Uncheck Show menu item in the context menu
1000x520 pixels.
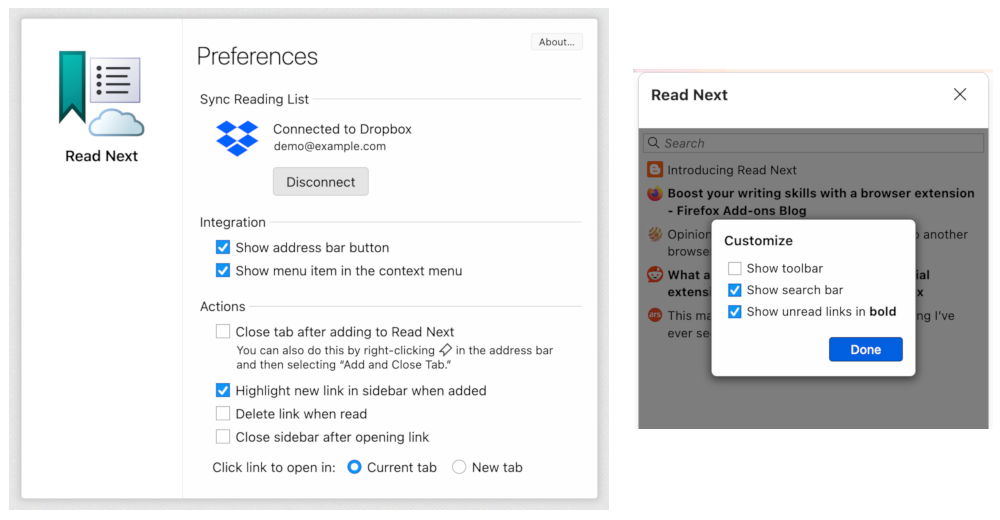click(223, 270)
